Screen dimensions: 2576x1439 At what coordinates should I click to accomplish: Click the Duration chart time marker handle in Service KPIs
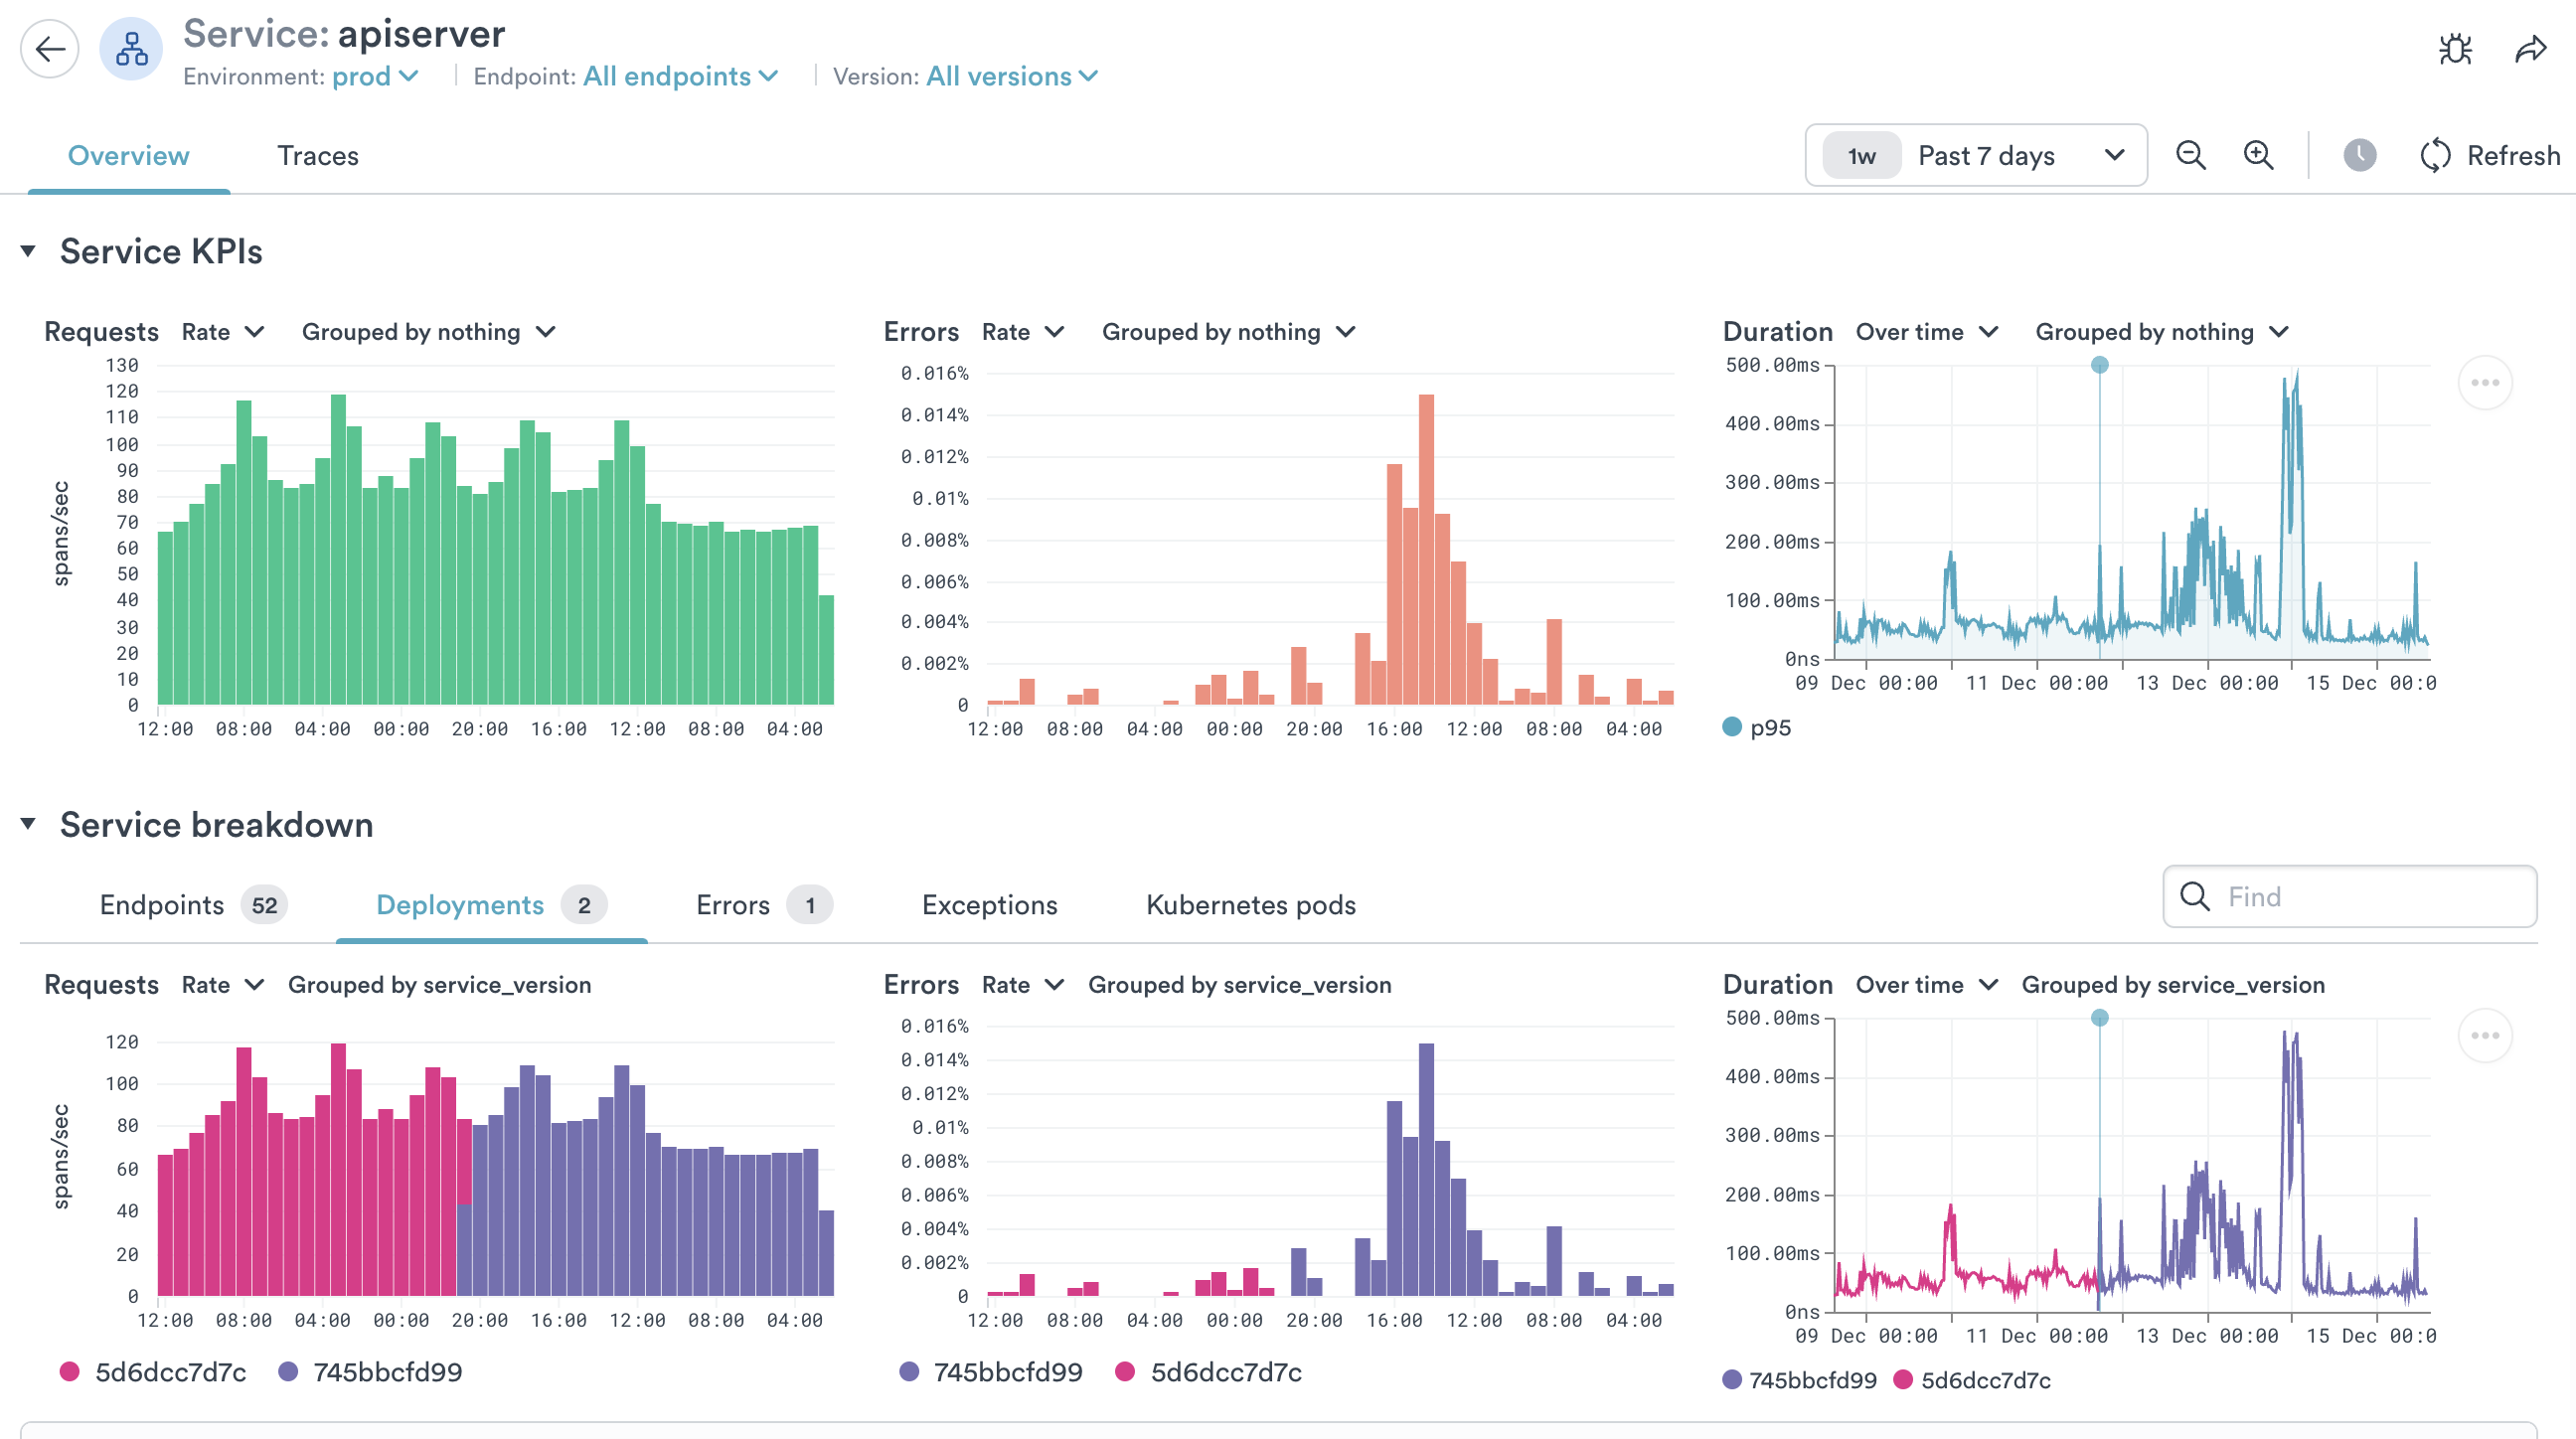(2099, 365)
